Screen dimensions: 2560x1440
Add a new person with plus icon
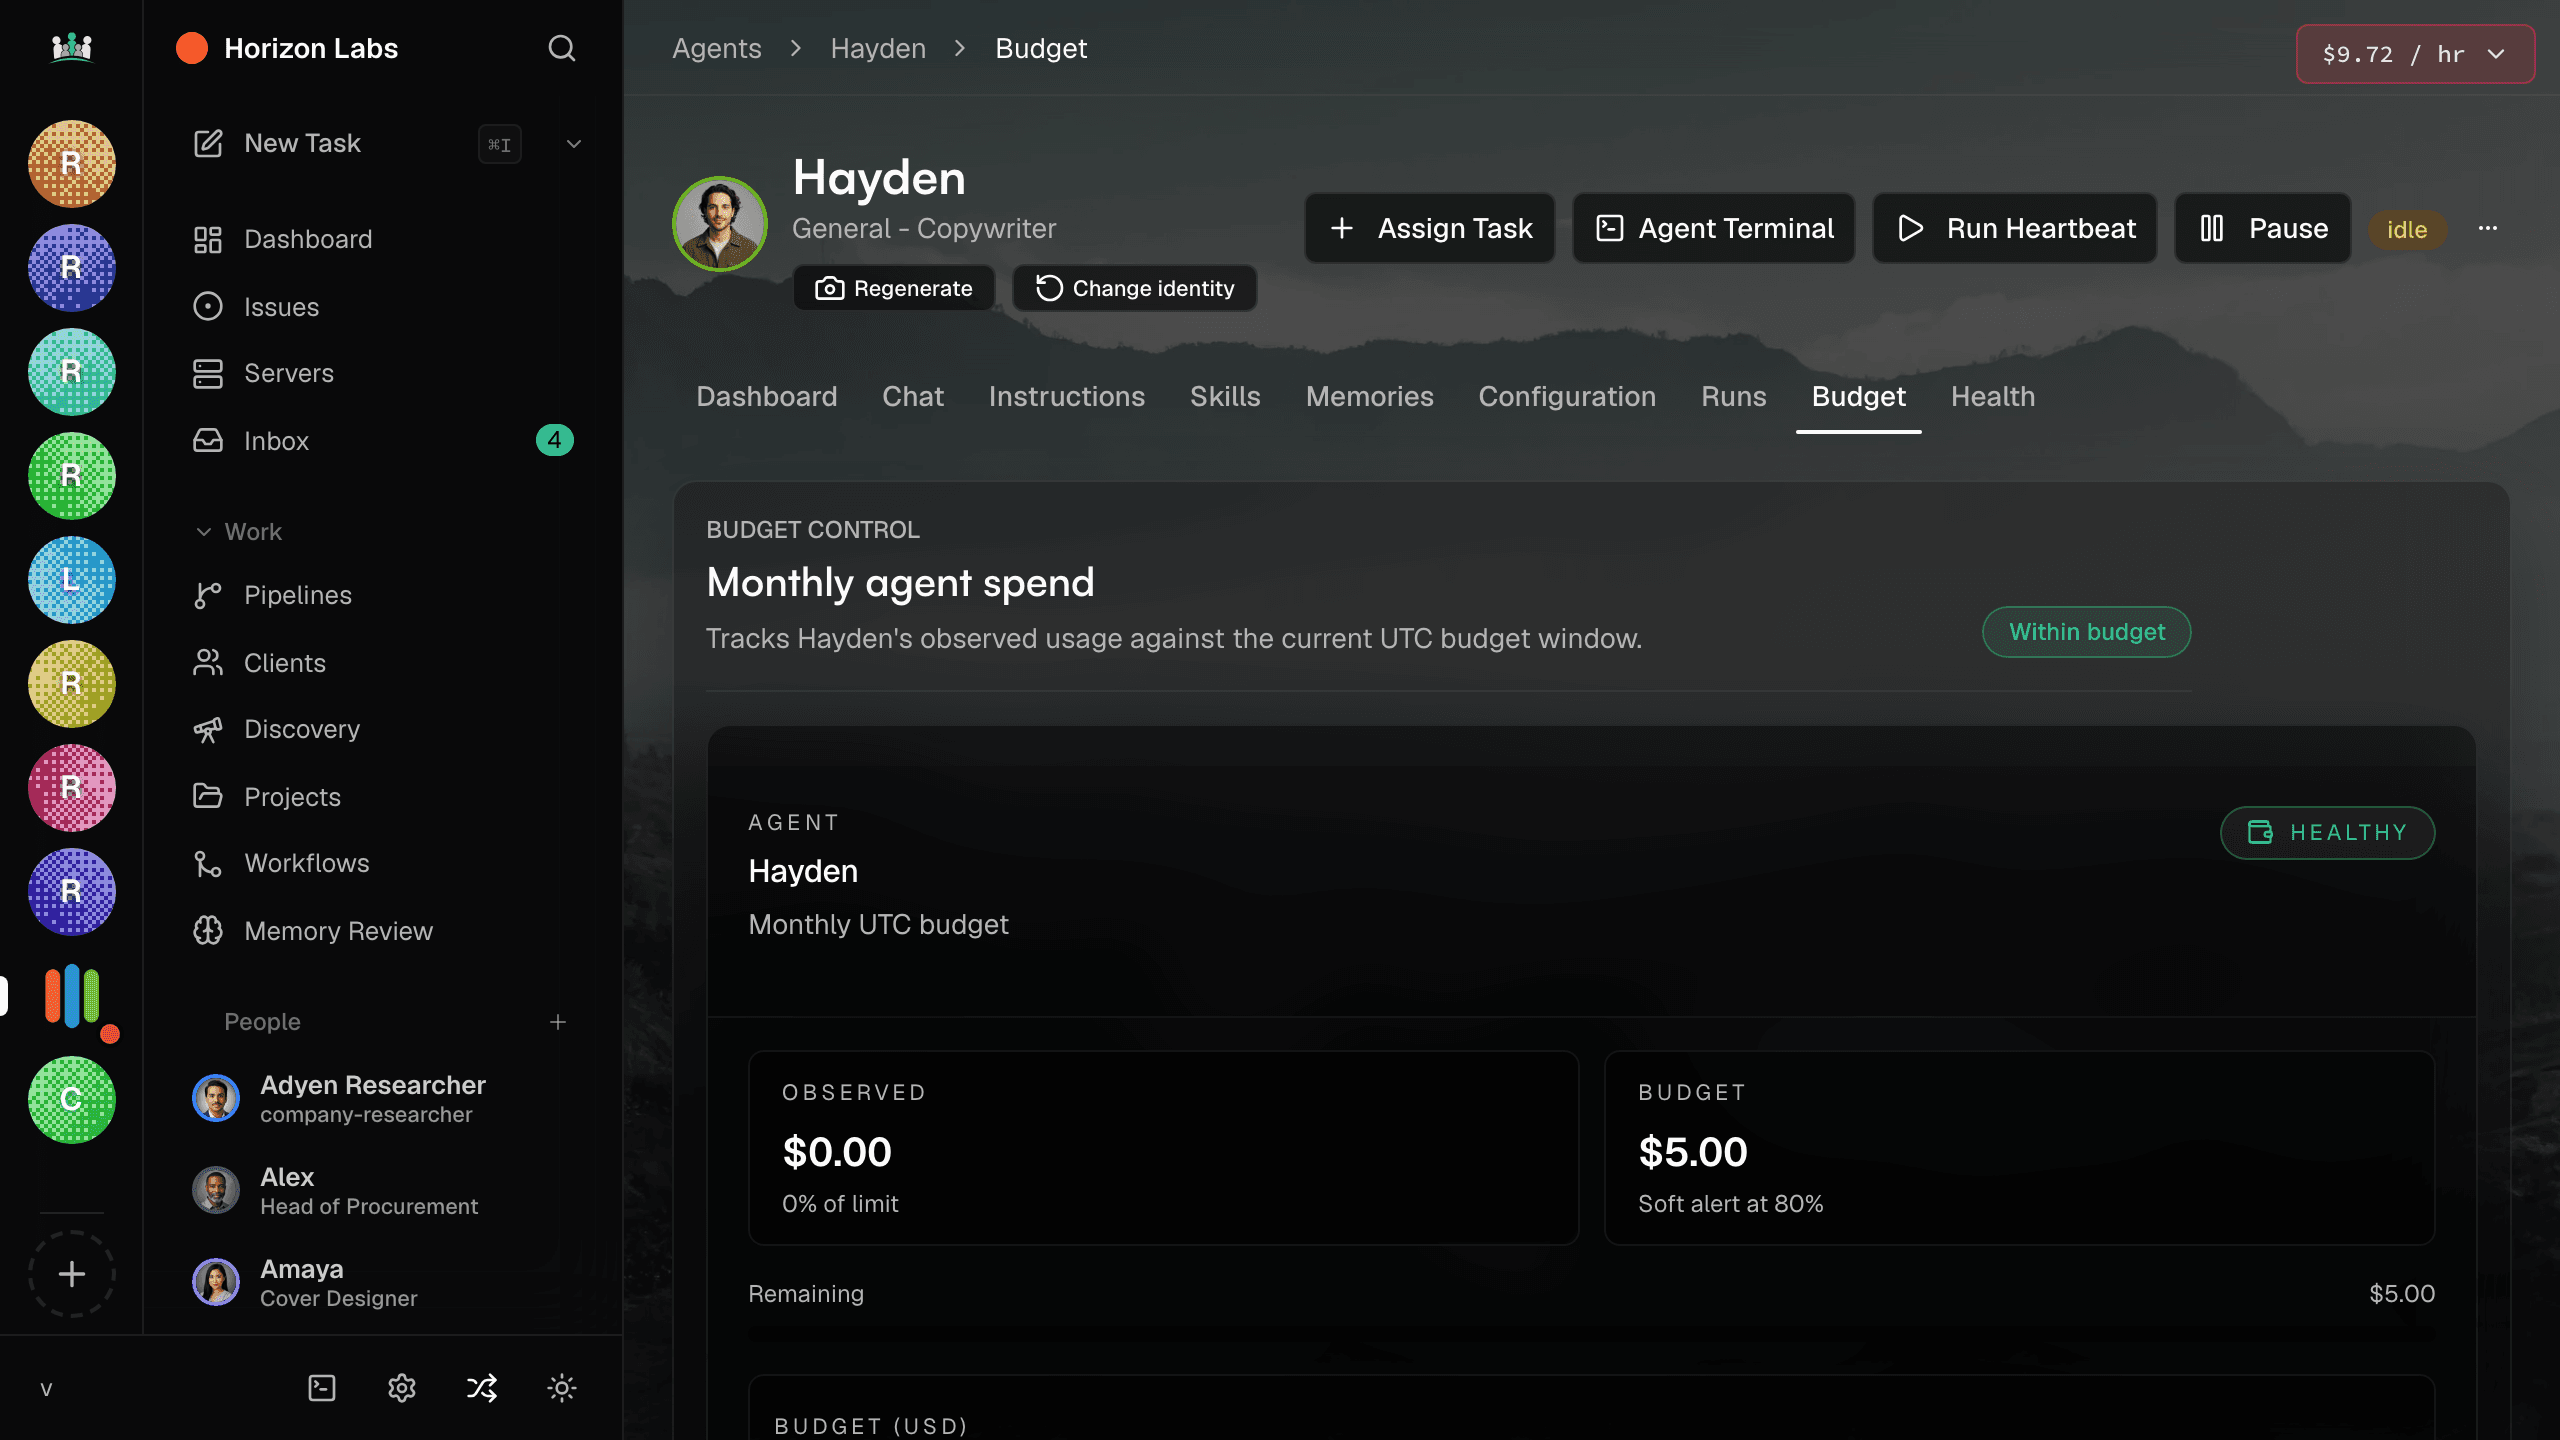click(x=558, y=1022)
